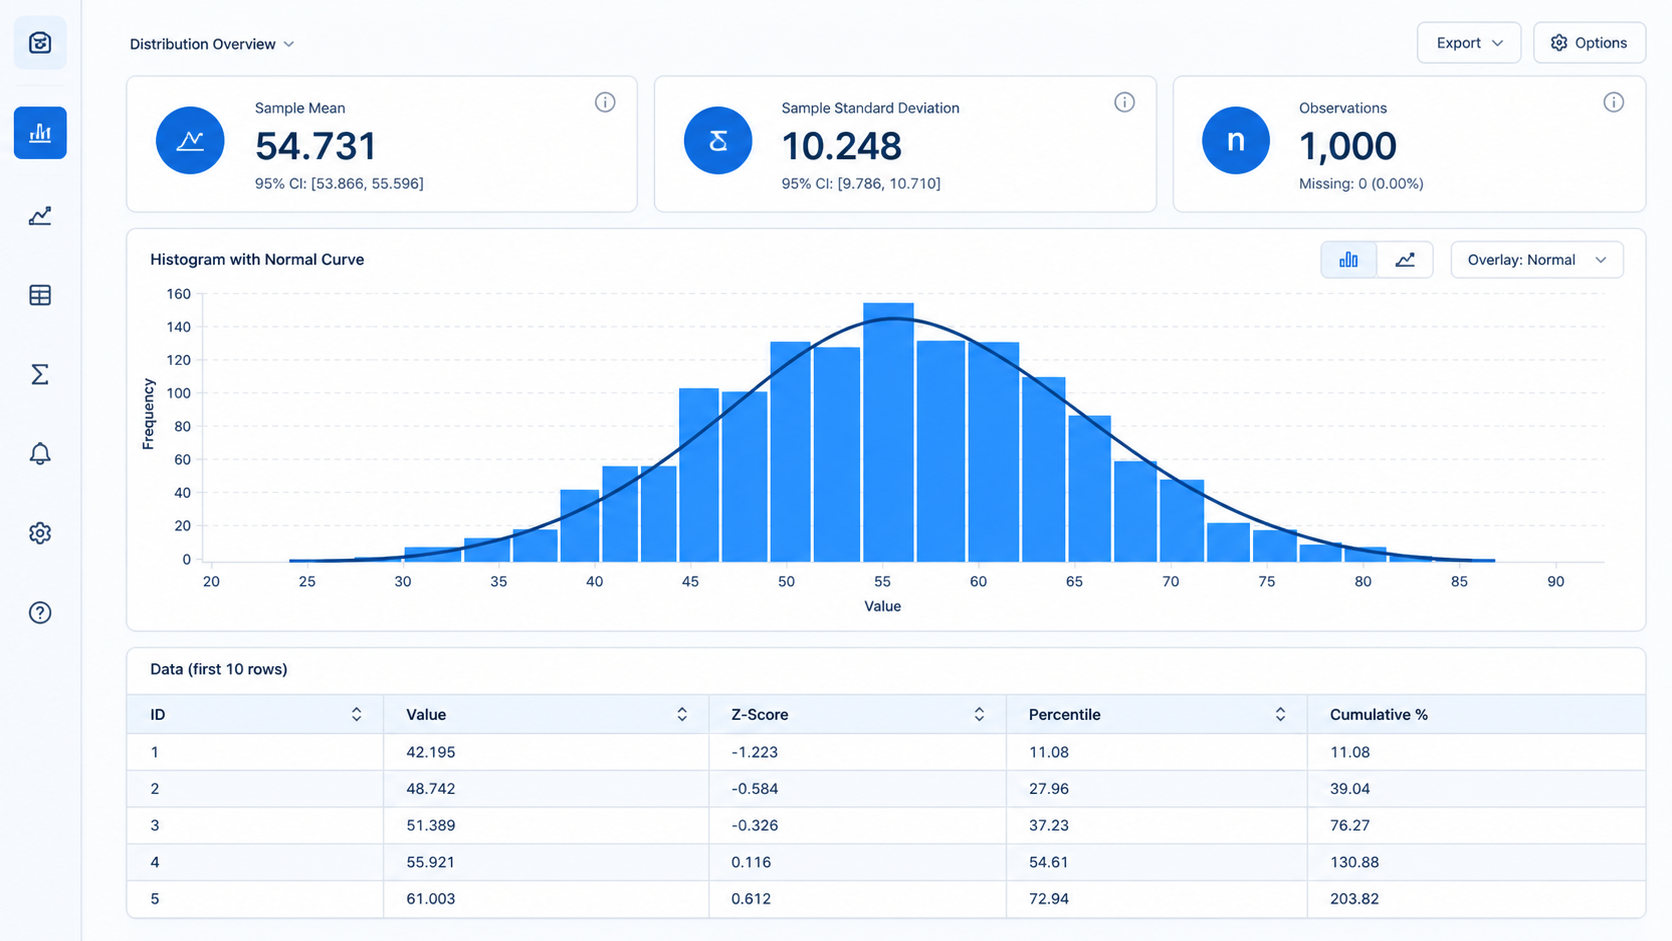
Task: Expand the Distribution Overview dropdown
Action: 212,44
